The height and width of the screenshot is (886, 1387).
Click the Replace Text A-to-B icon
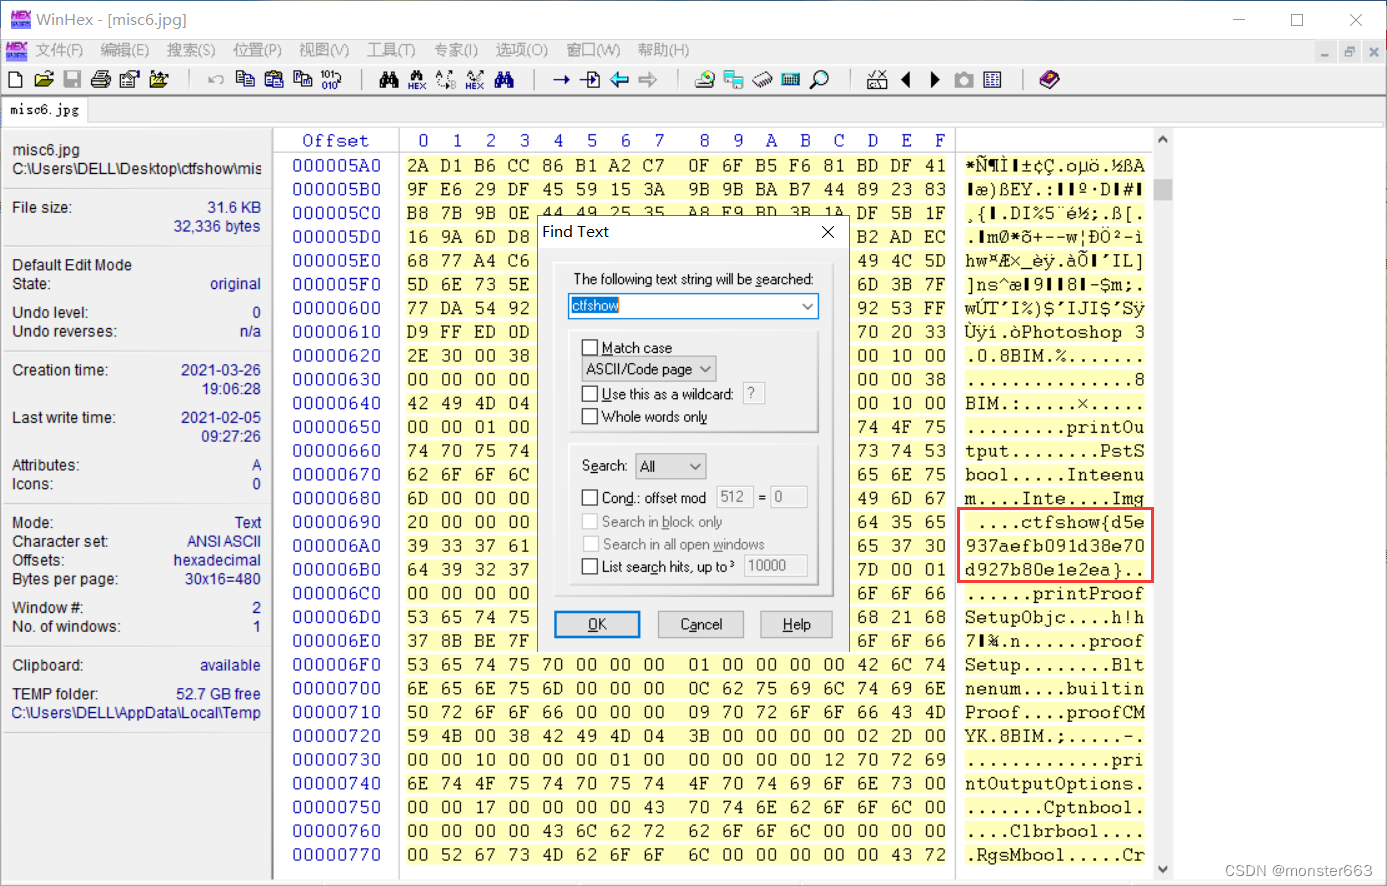point(446,80)
